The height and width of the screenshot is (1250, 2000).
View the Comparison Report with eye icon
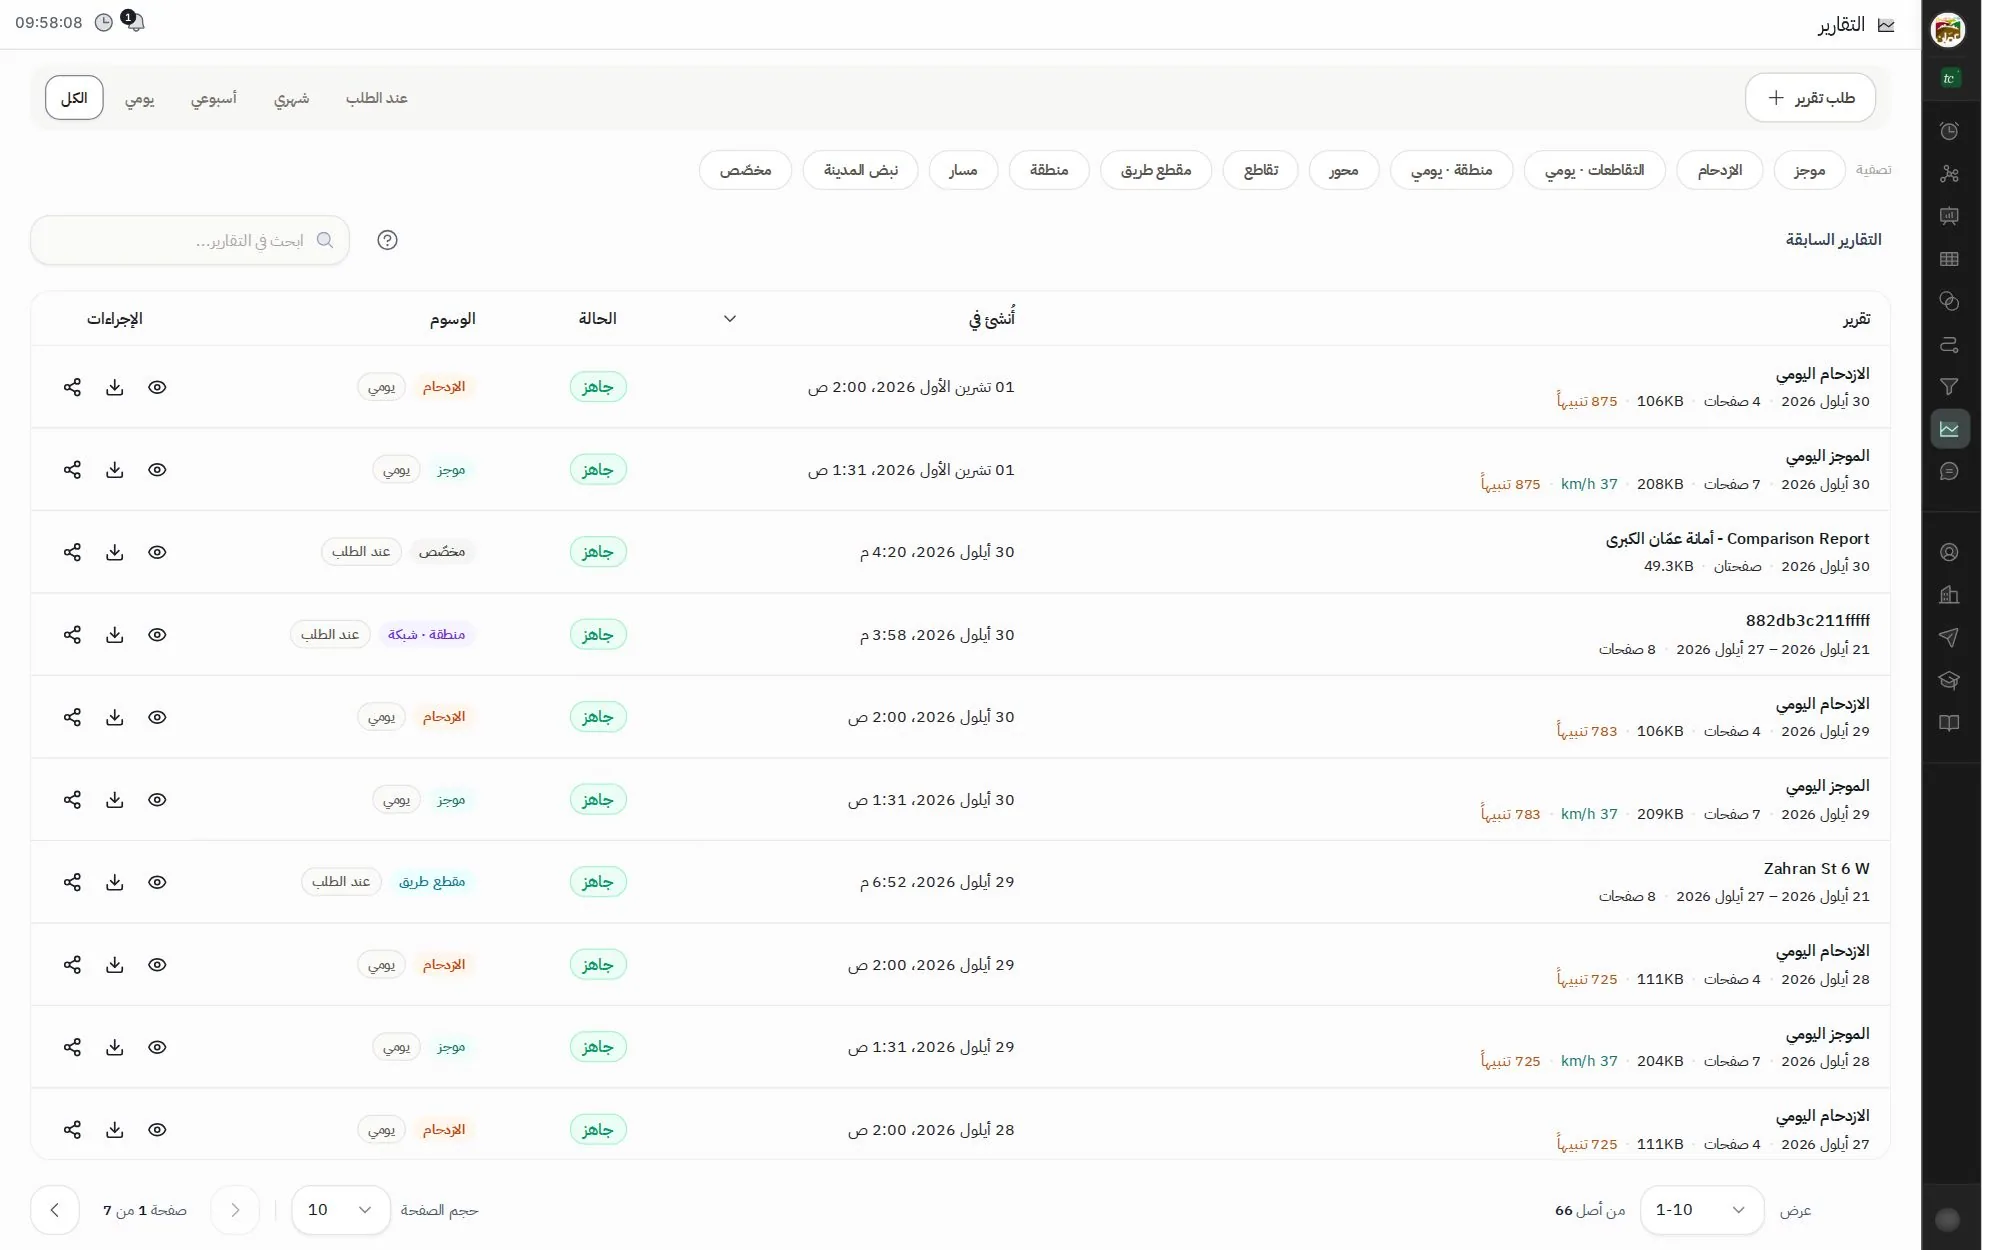point(157,552)
